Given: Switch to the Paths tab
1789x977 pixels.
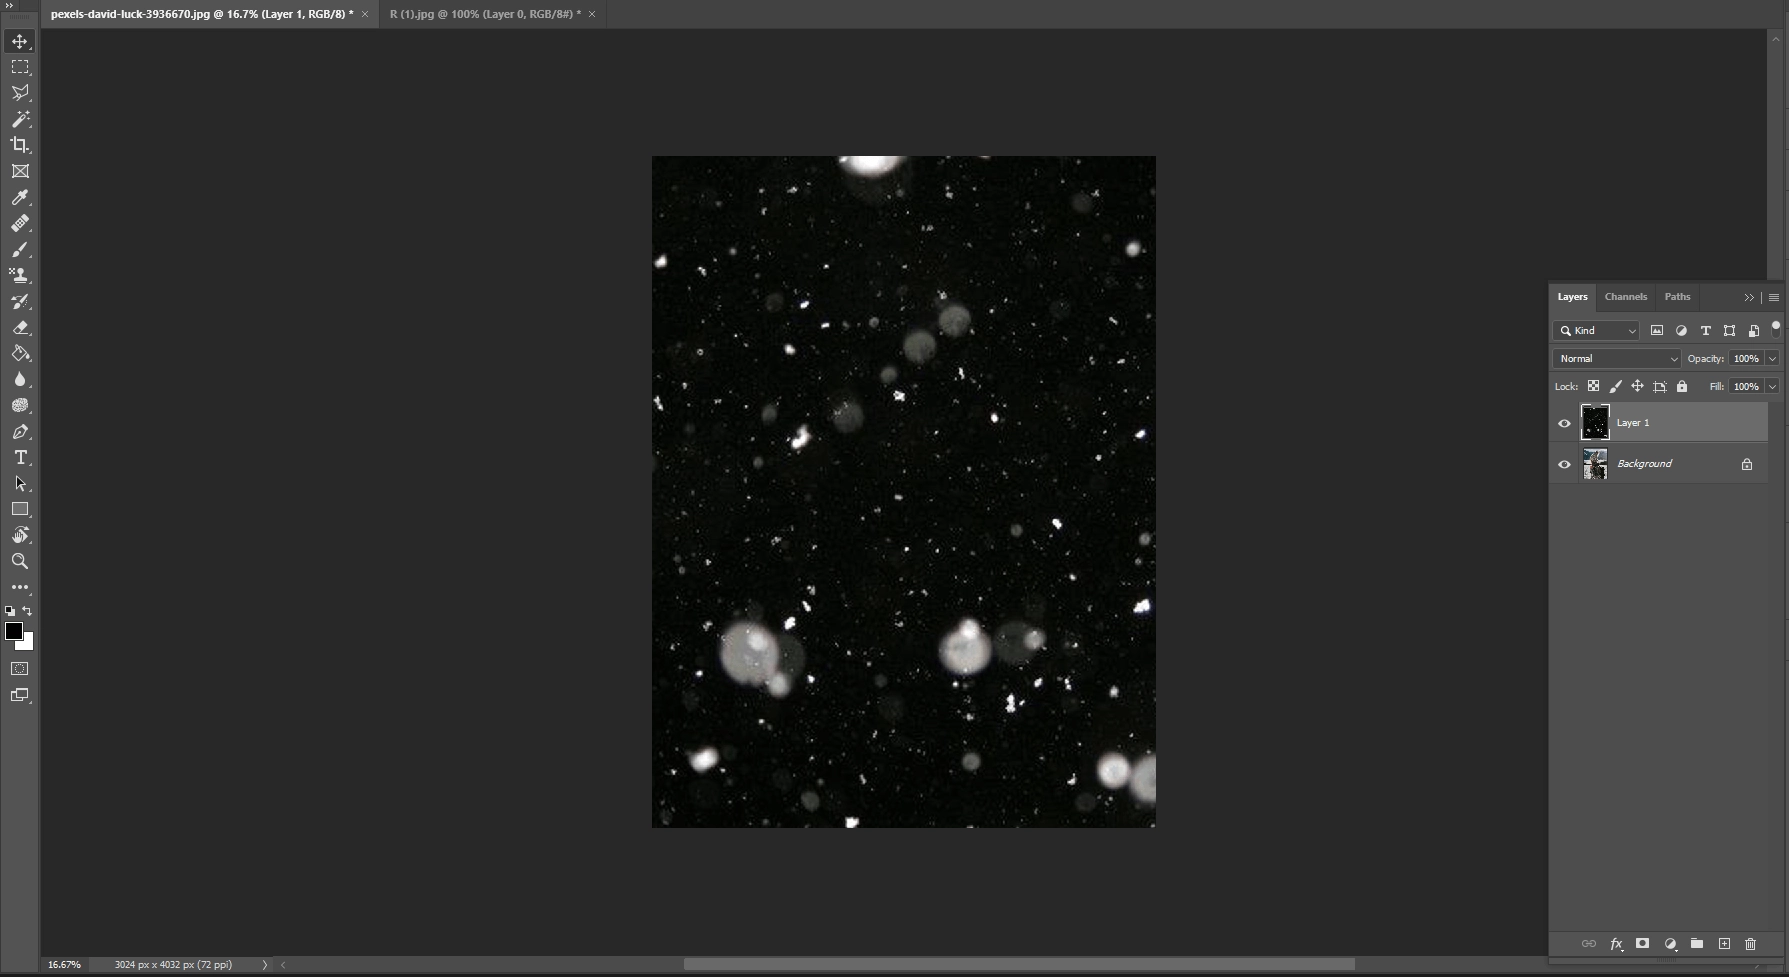Looking at the screenshot, I should (1677, 296).
